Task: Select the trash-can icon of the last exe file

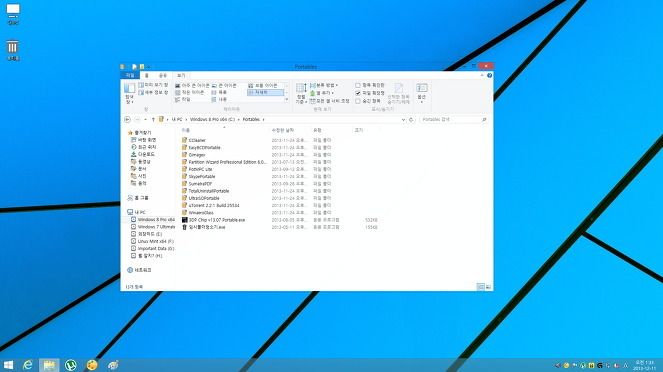Action: click(x=184, y=227)
